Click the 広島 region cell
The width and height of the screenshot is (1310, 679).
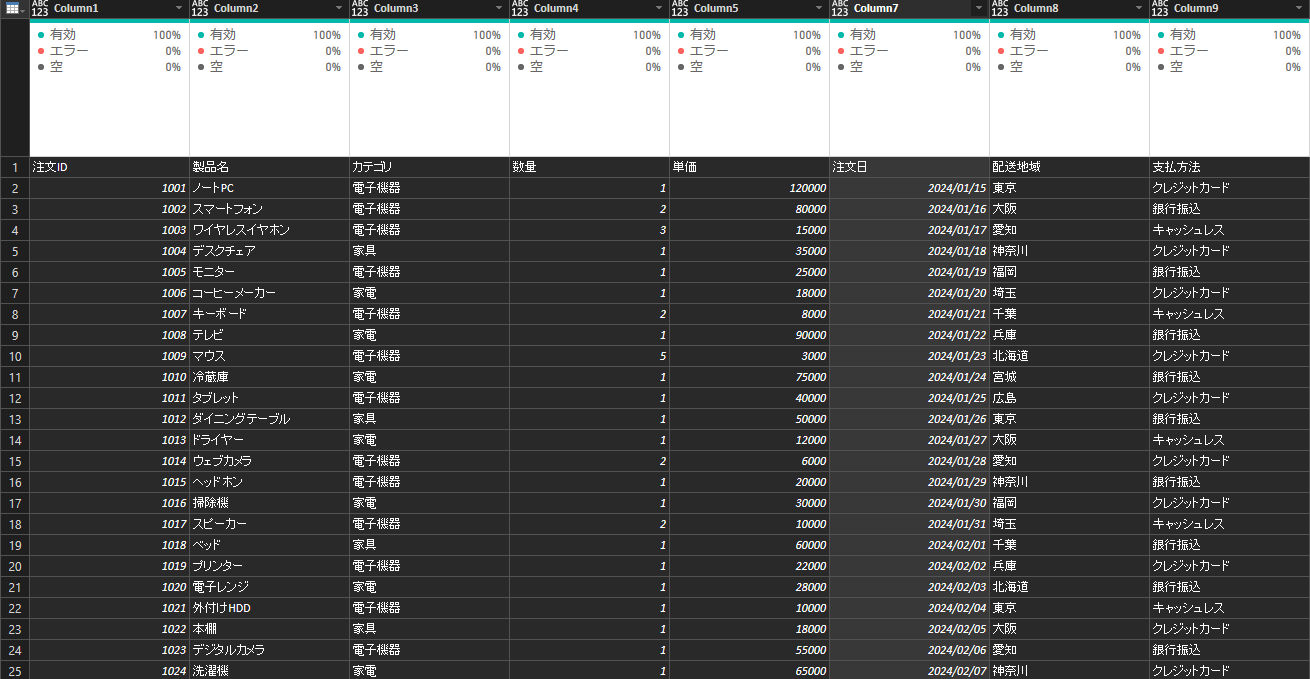(1070, 398)
